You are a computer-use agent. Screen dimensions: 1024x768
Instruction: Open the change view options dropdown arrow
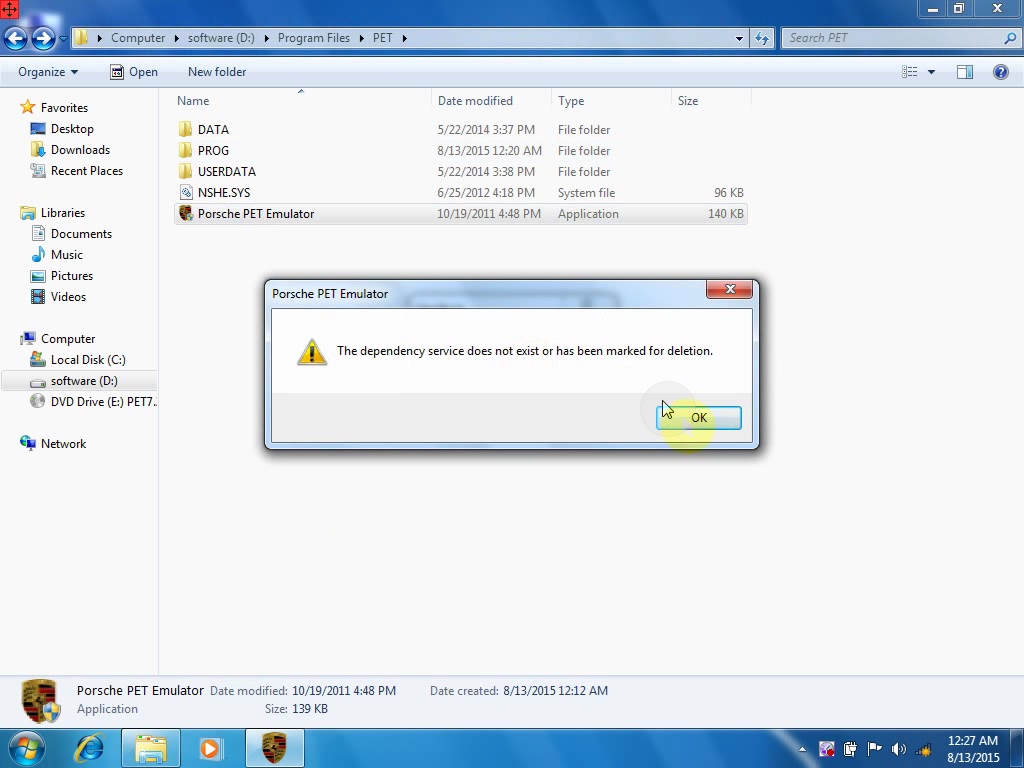coord(931,72)
